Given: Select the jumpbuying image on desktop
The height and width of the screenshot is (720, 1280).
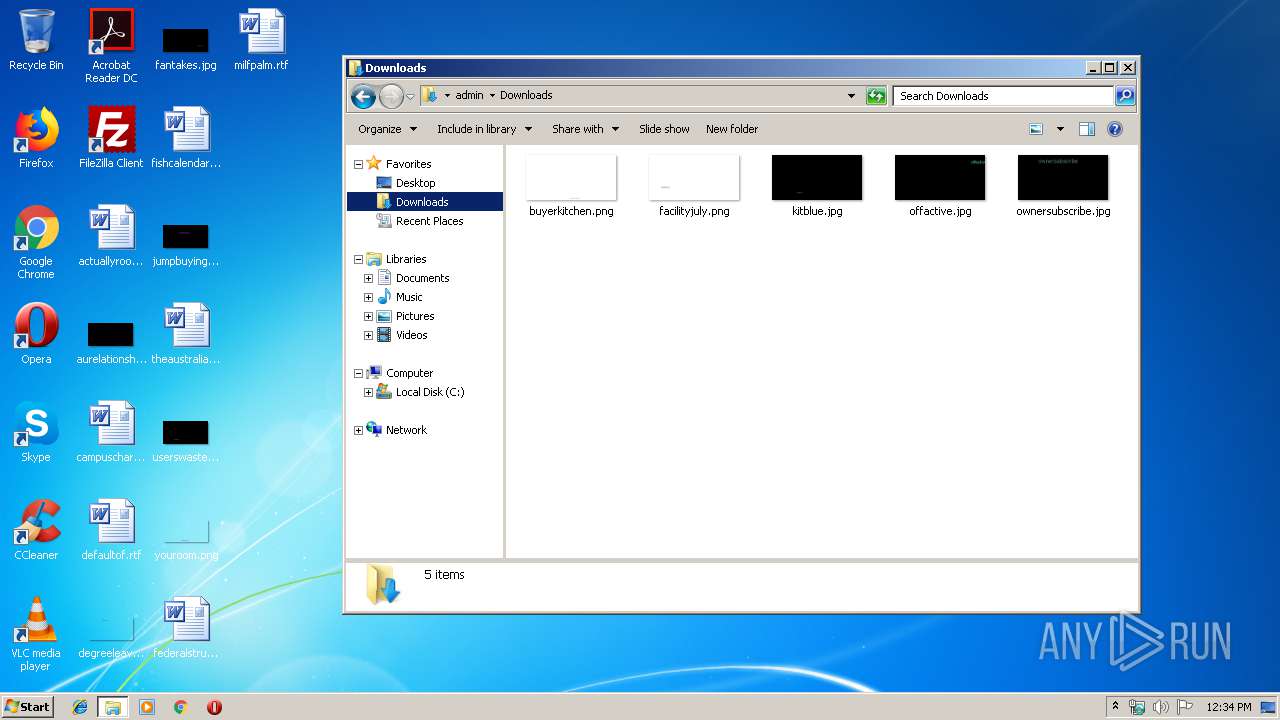Looking at the screenshot, I should point(186,244).
